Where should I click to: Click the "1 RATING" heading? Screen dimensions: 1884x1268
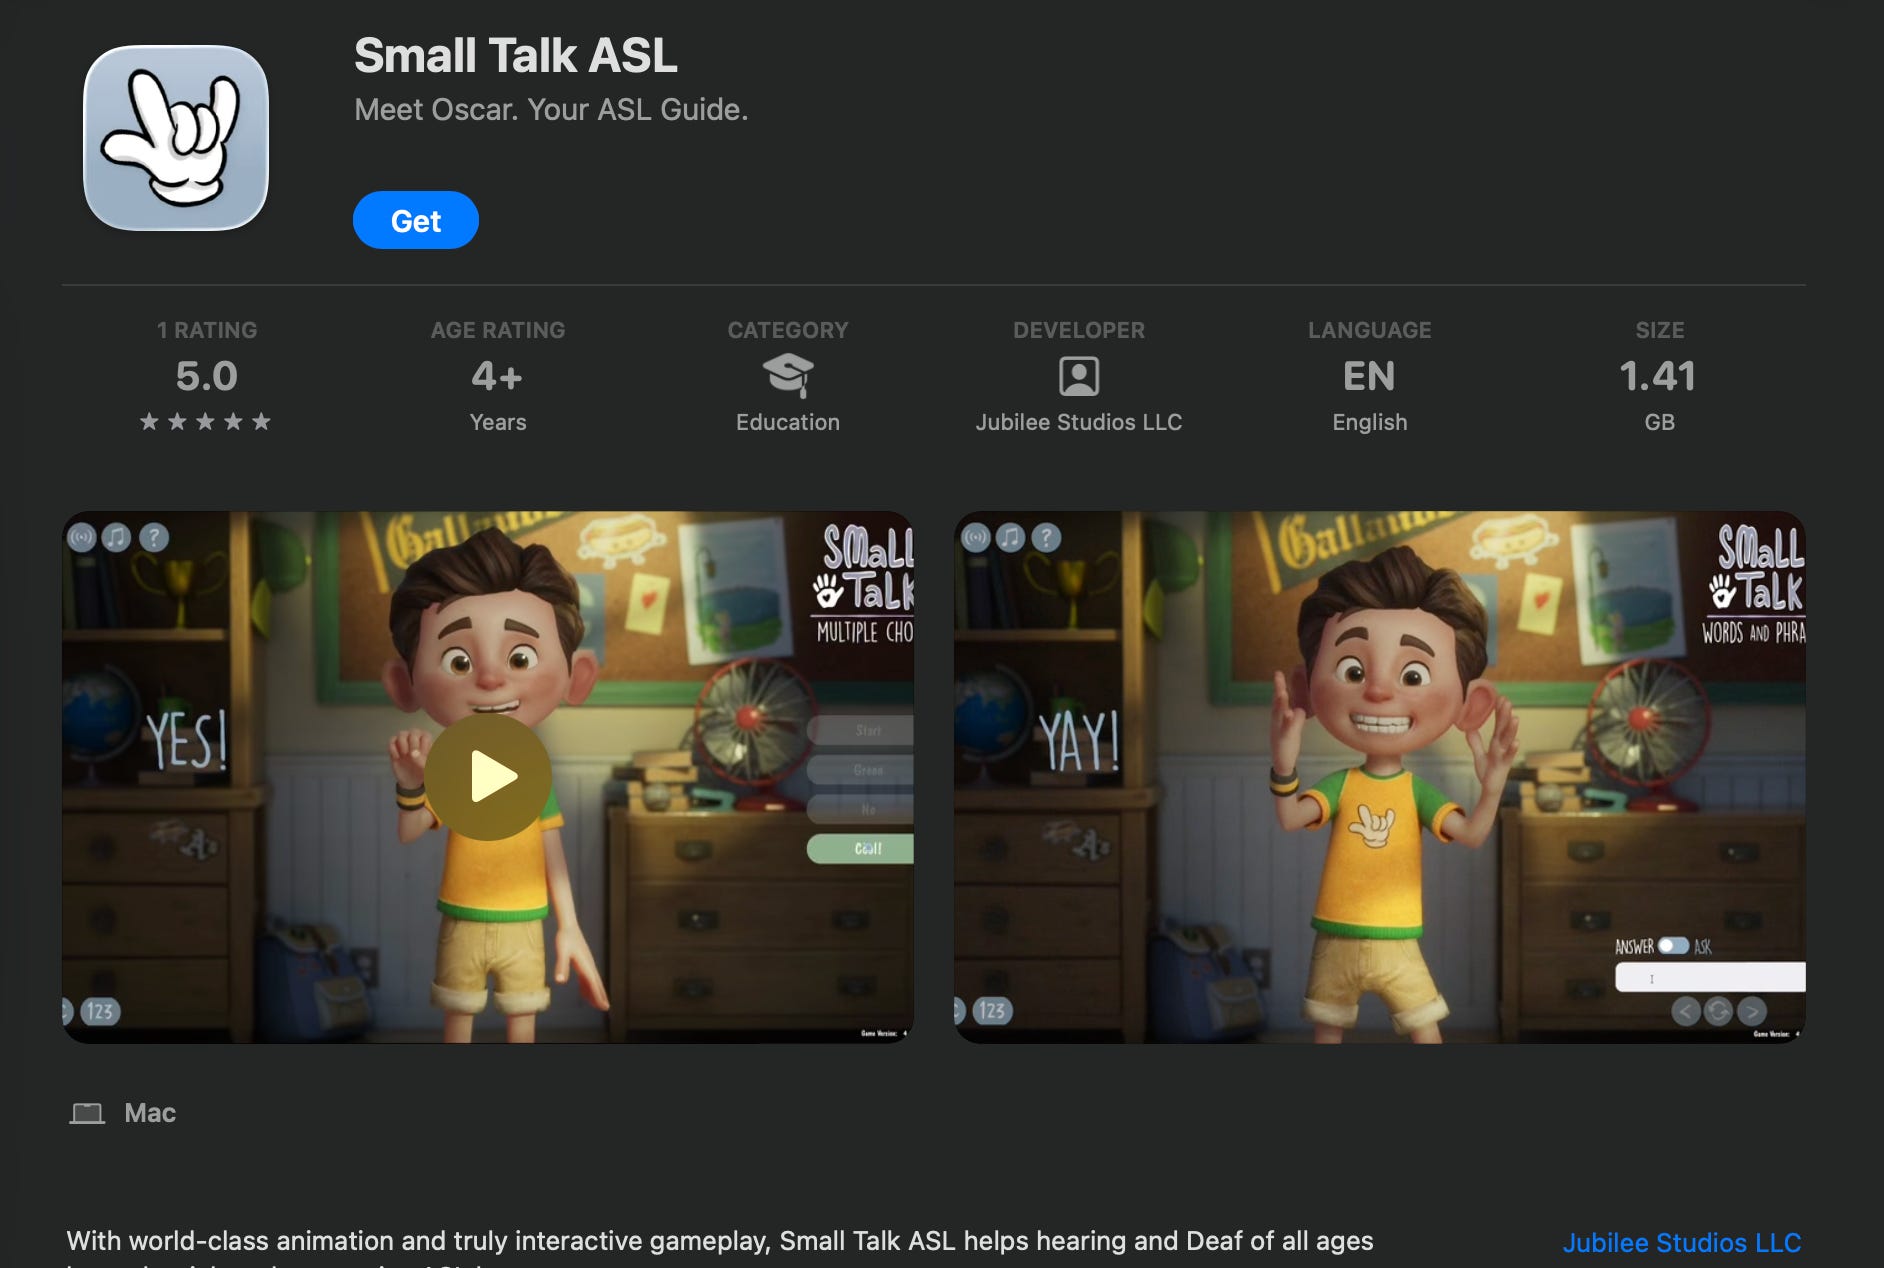tap(207, 330)
